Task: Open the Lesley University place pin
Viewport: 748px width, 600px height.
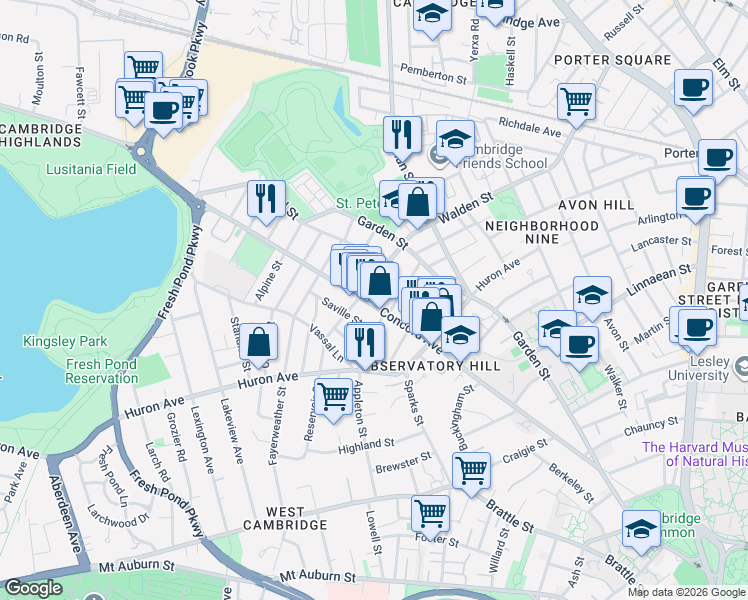Action: coord(741,367)
